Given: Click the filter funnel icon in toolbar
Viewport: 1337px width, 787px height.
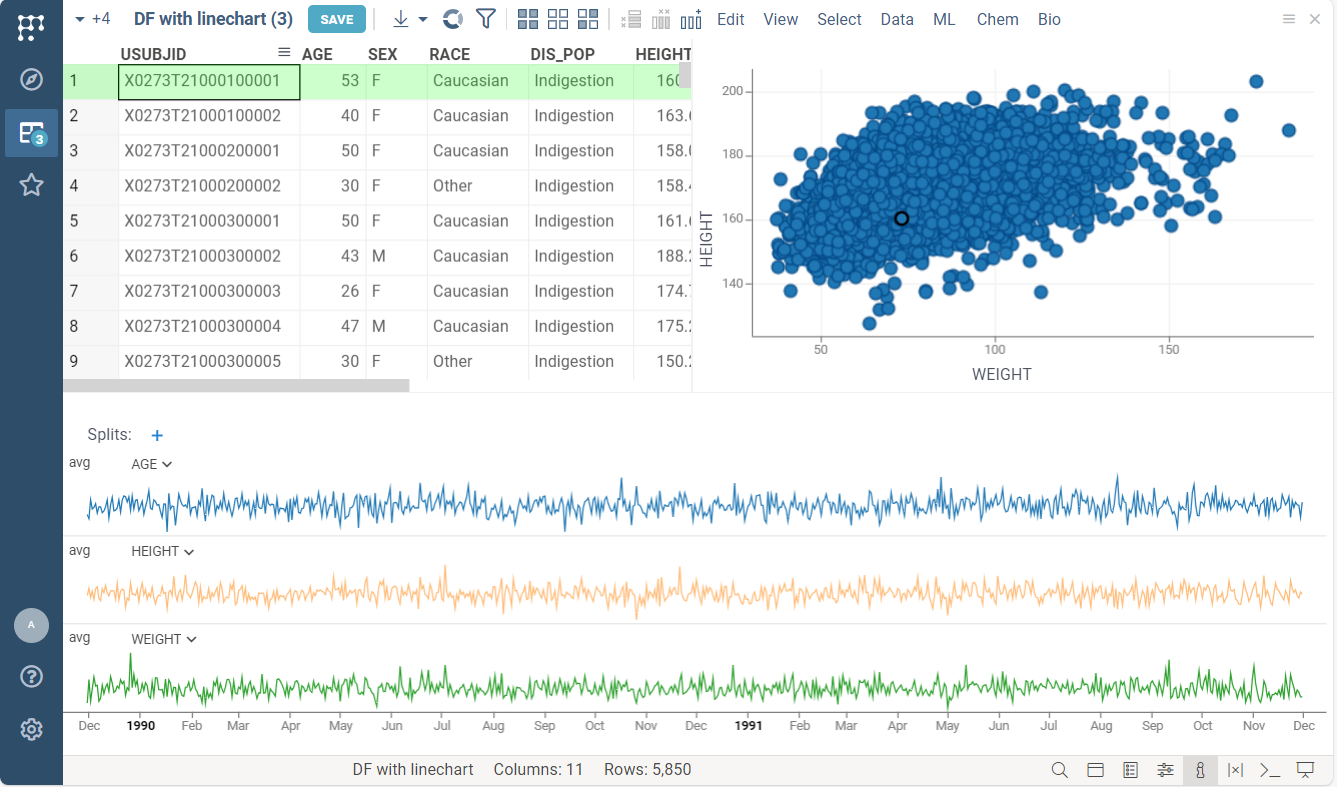Looking at the screenshot, I should (486, 19).
